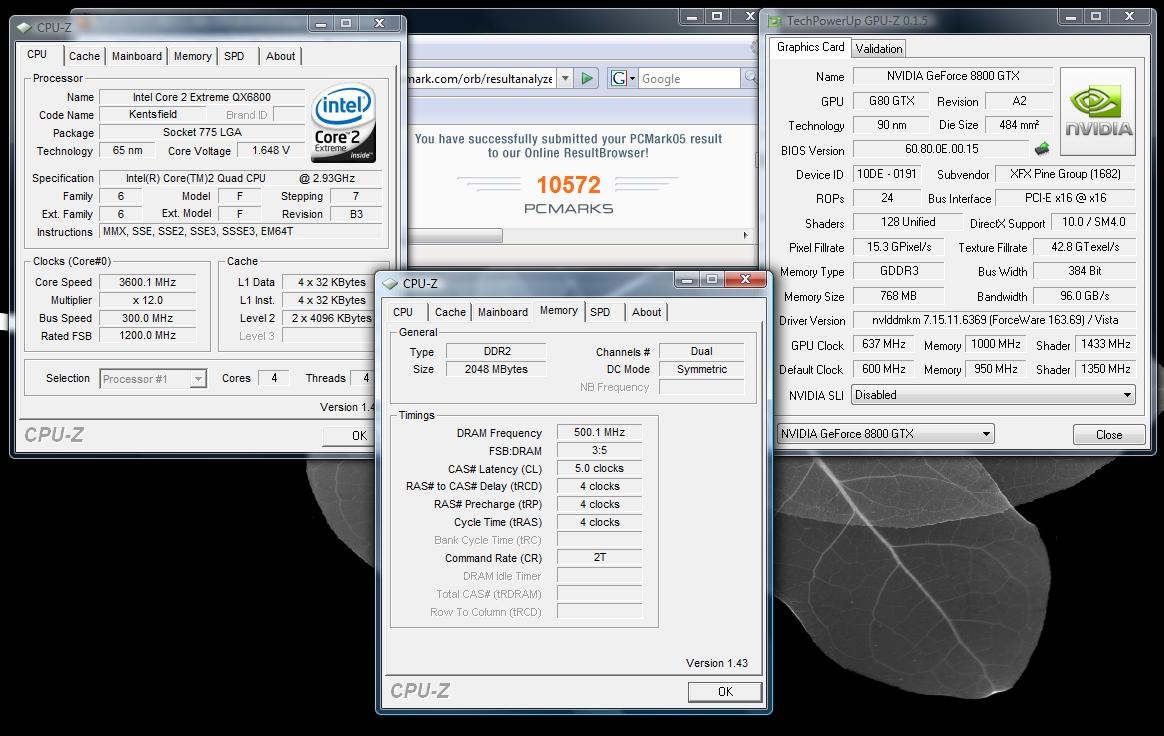Select About tab in back CPU-Z window
Image resolution: width=1164 pixels, height=736 pixels.
point(280,56)
